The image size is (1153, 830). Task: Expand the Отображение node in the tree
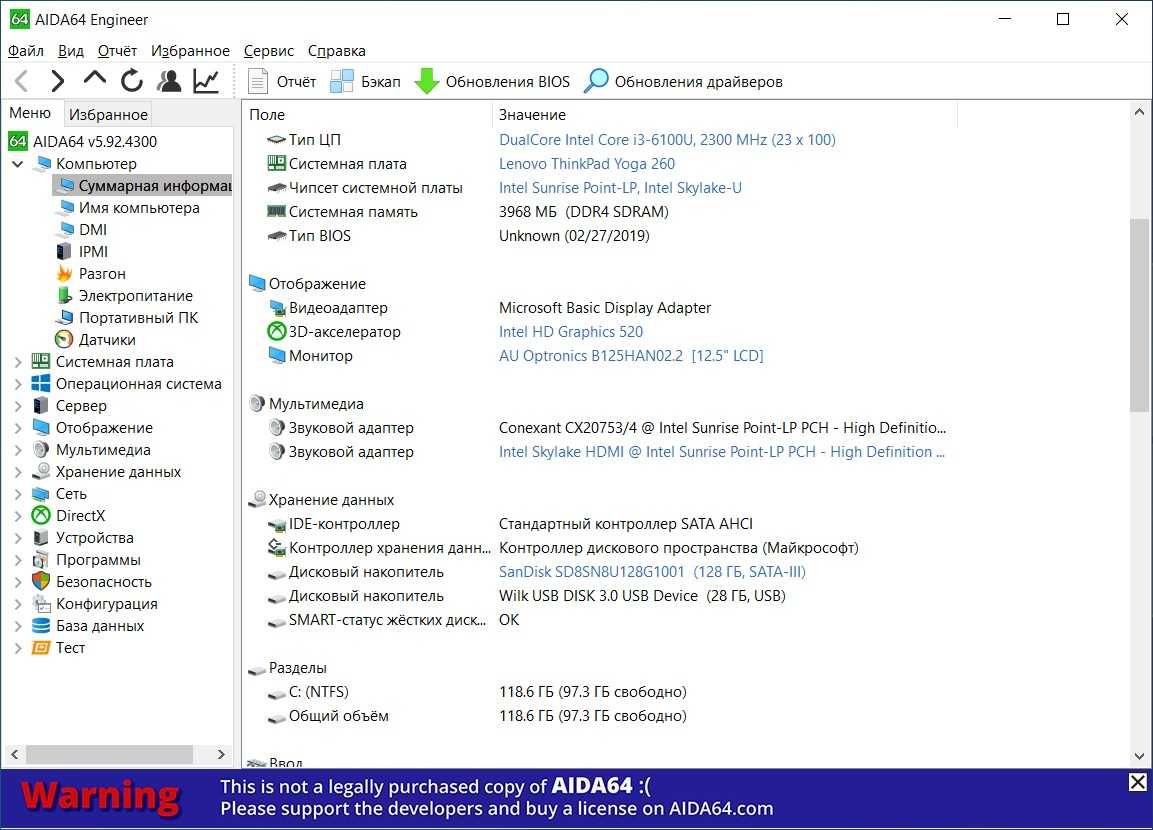click(x=18, y=428)
